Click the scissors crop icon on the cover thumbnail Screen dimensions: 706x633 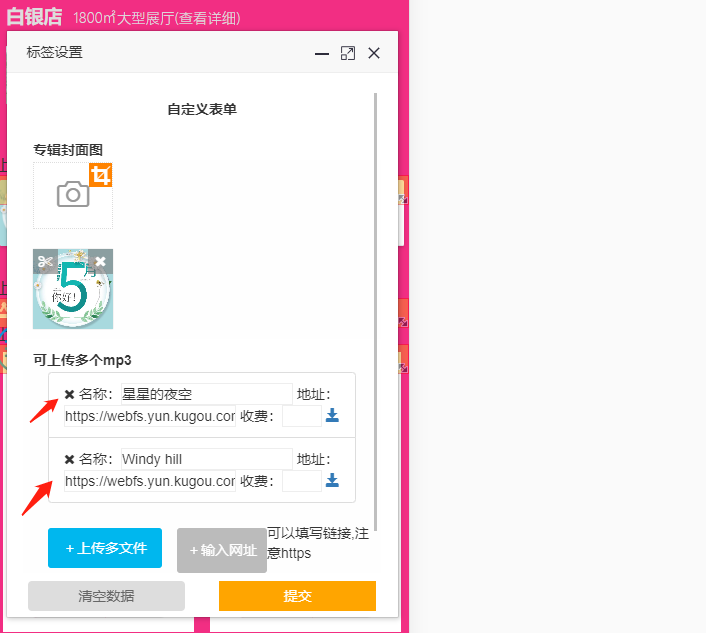(45, 261)
